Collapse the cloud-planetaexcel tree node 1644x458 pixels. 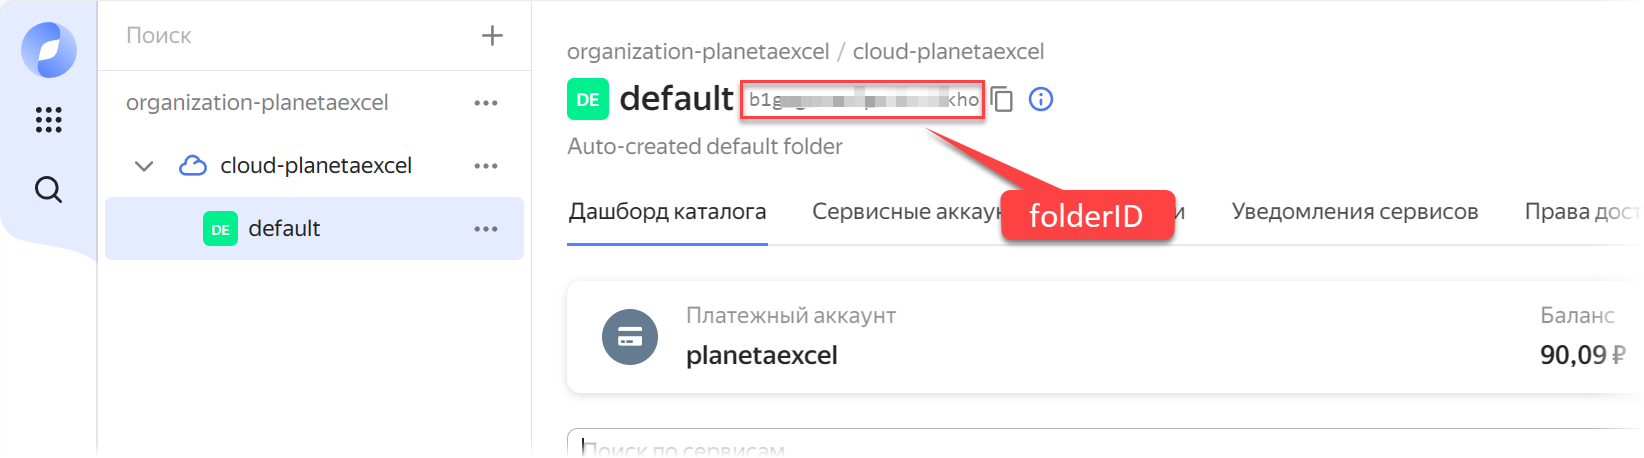144,166
